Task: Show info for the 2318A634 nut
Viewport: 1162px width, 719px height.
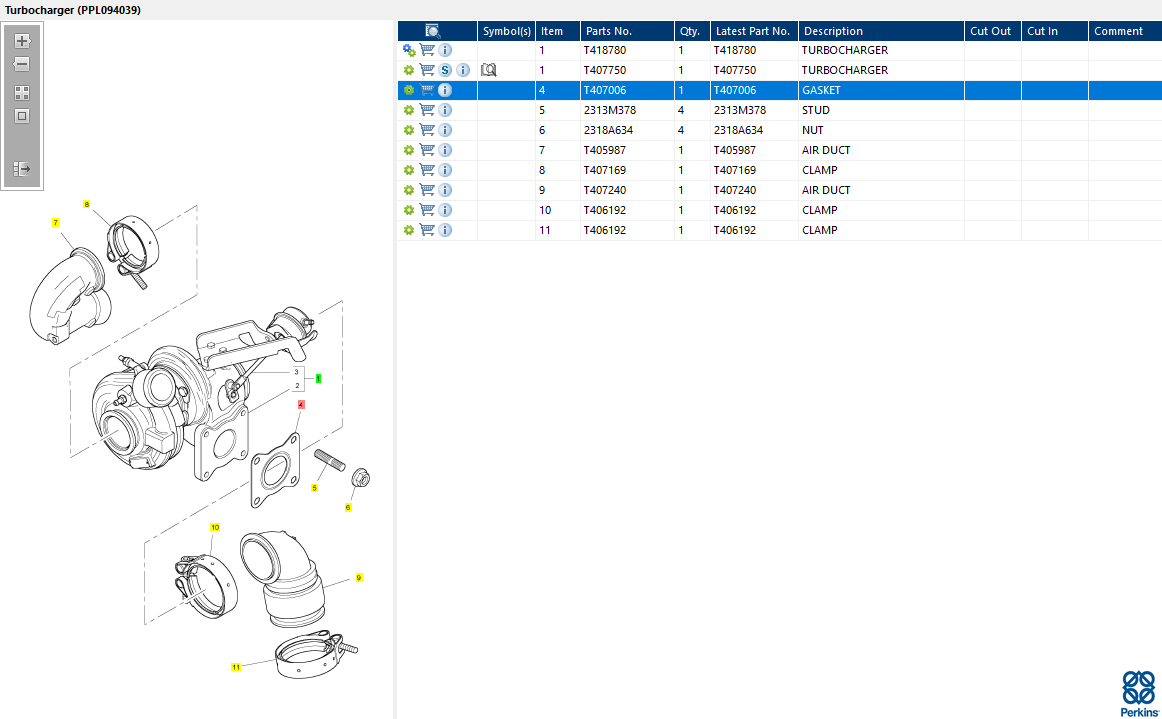Action: [x=445, y=130]
